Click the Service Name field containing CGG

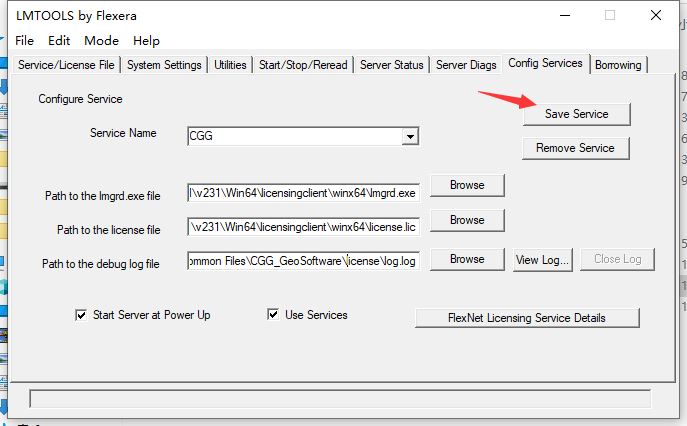295,136
